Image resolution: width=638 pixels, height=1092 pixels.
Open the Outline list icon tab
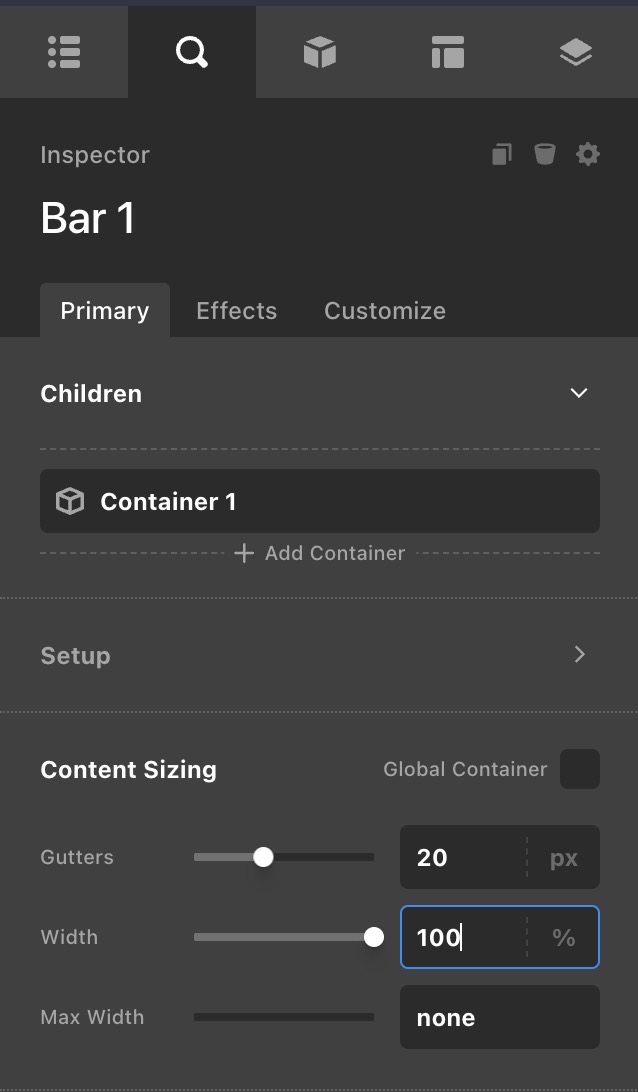click(64, 52)
